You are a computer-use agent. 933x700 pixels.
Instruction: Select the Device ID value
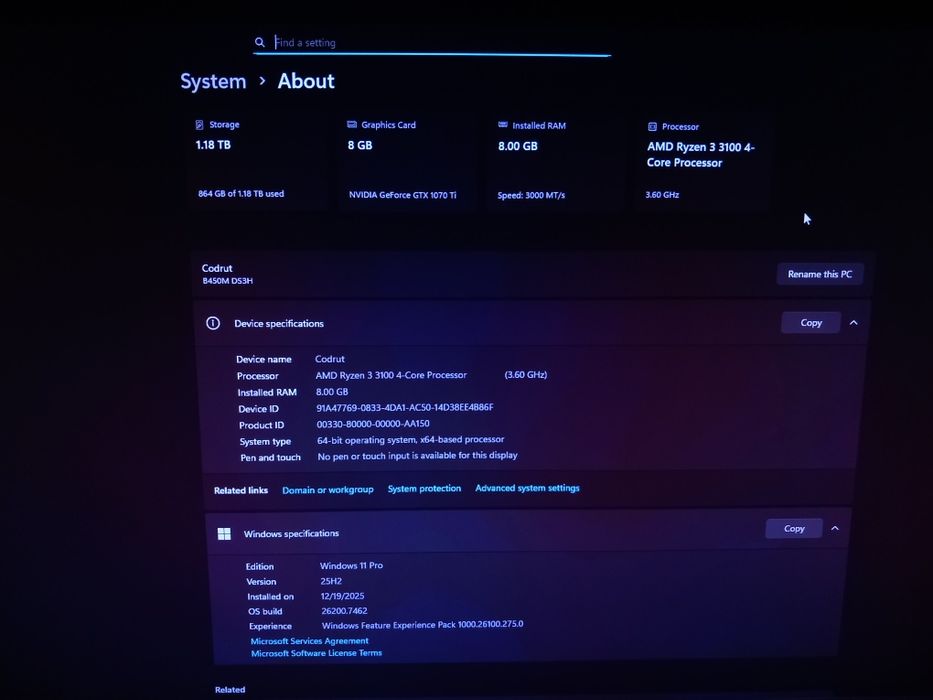[x=405, y=408]
